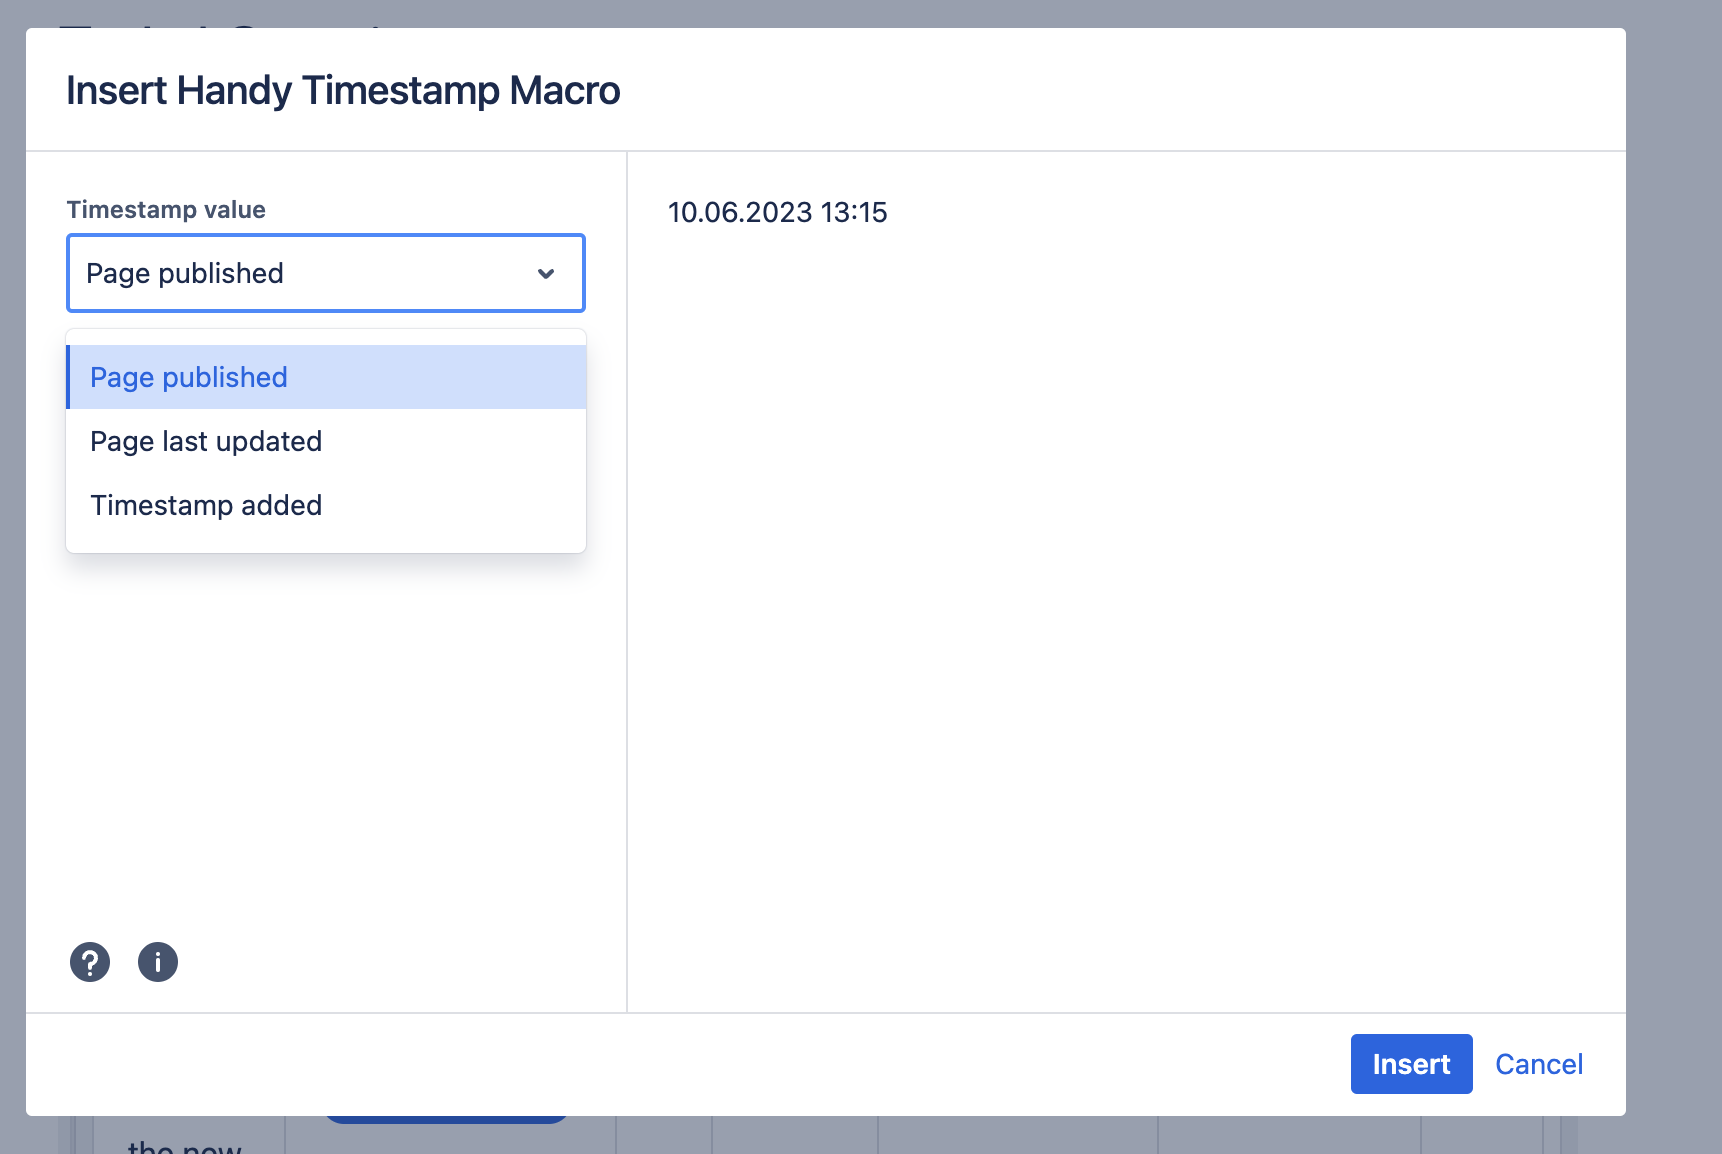Click the divider line between settings and preview
The width and height of the screenshot is (1722, 1154).
[627, 582]
